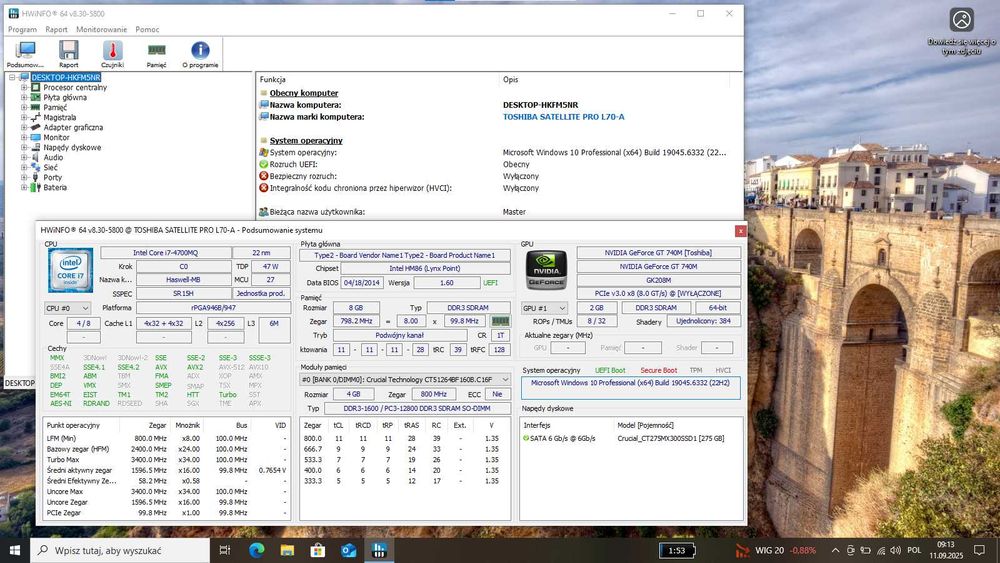Click the Haswell-MB codename field
This screenshot has width=1000, height=563.
click(183, 279)
